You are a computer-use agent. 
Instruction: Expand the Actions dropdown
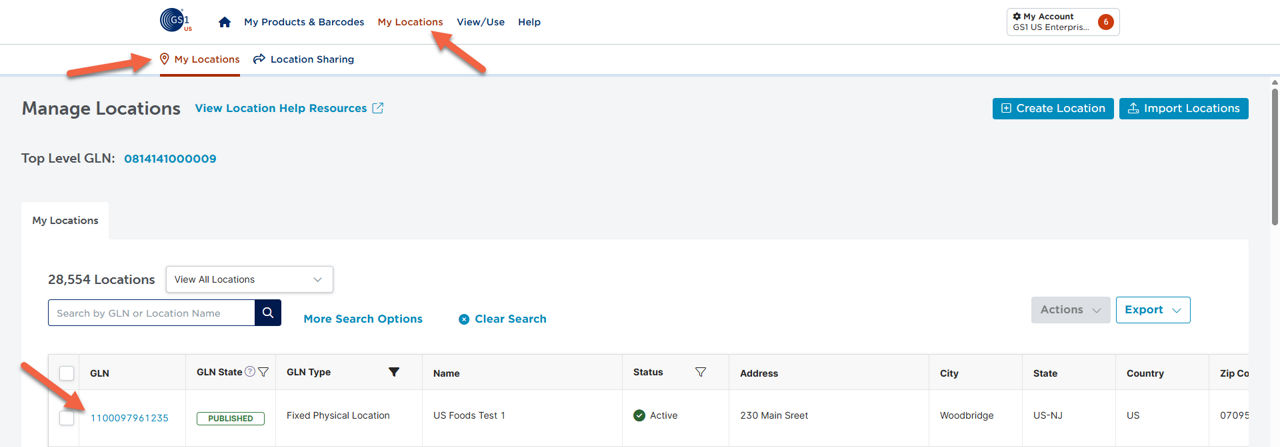(x=1070, y=310)
